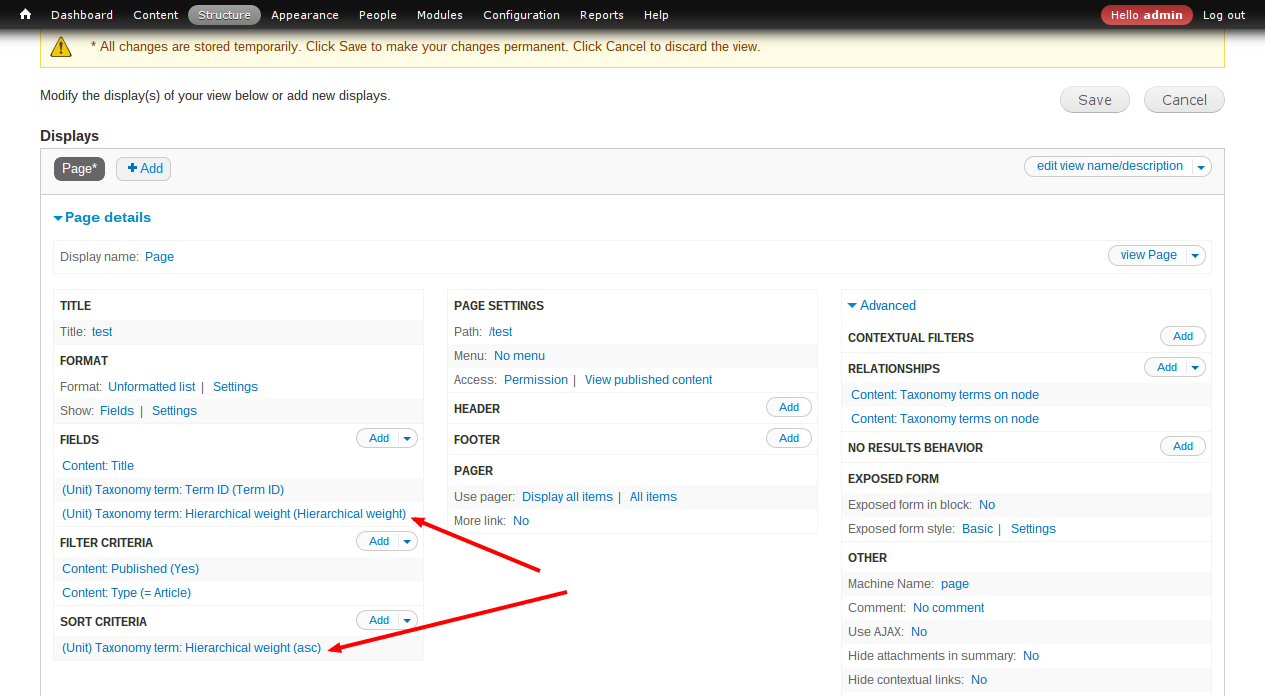
Task: Click the Unformatted list format link
Action: 152,387
